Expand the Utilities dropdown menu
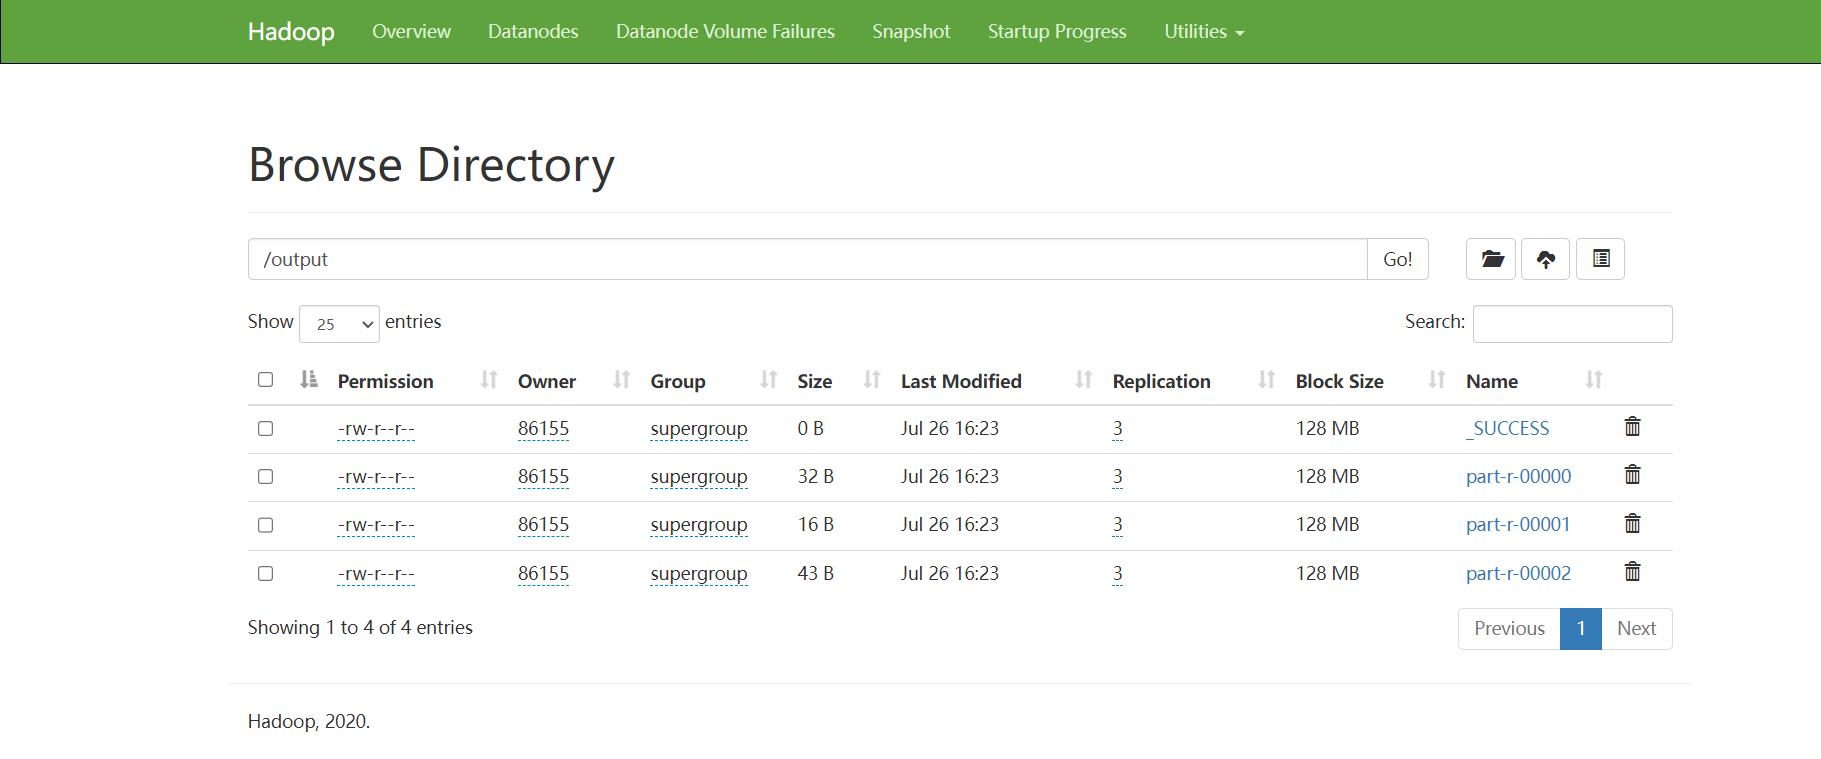Viewport: 1821px width, 759px height. 1204,32
